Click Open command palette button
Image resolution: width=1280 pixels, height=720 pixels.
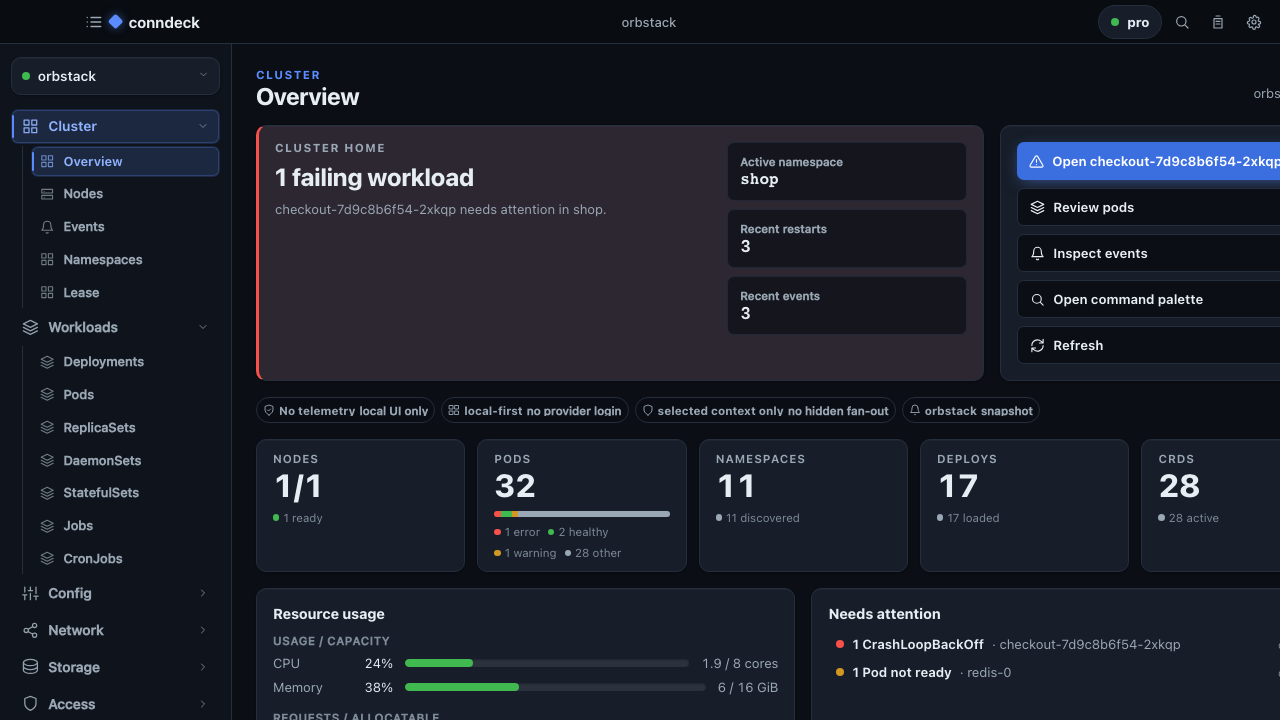click(x=1148, y=299)
